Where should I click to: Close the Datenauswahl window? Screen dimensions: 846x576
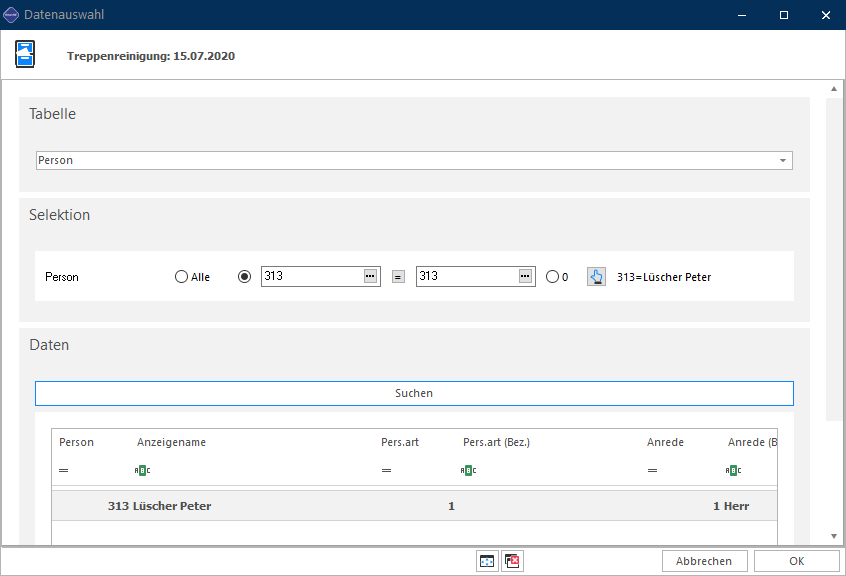[825, 15]
